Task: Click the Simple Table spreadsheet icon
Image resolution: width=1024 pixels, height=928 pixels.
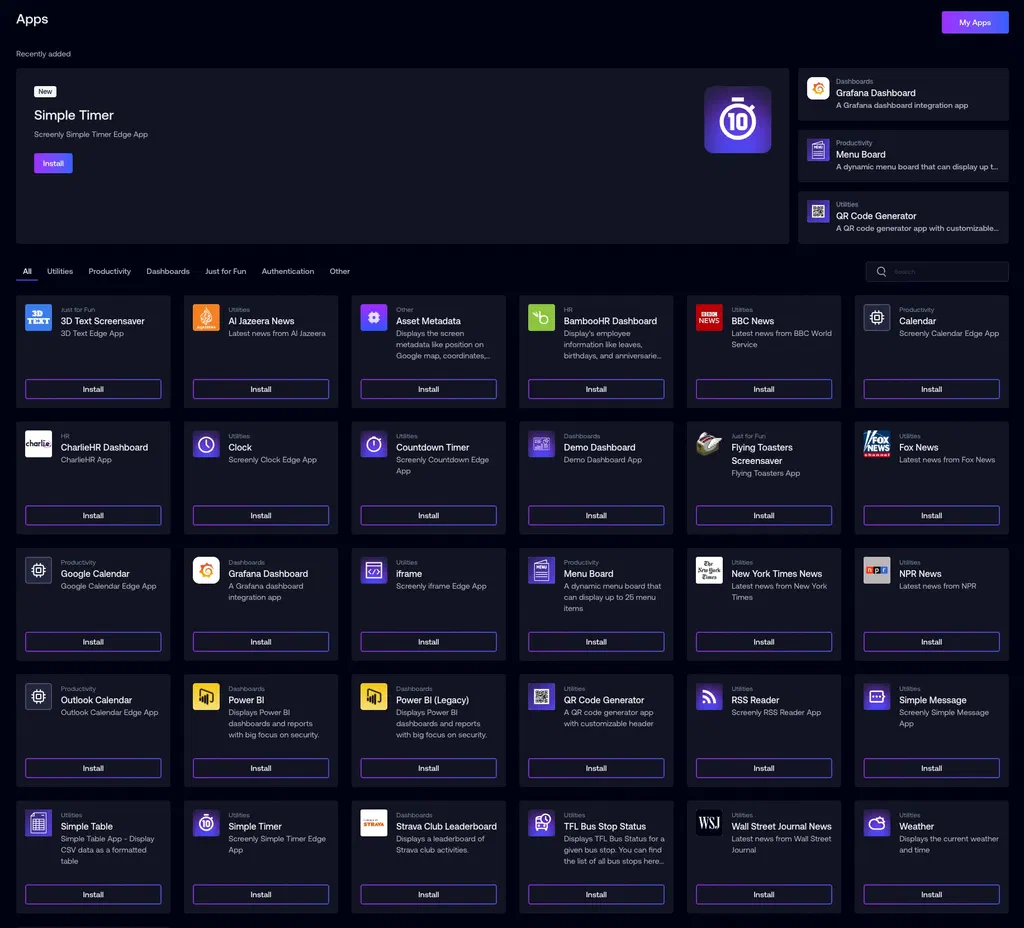Action: tap(39, 823)
